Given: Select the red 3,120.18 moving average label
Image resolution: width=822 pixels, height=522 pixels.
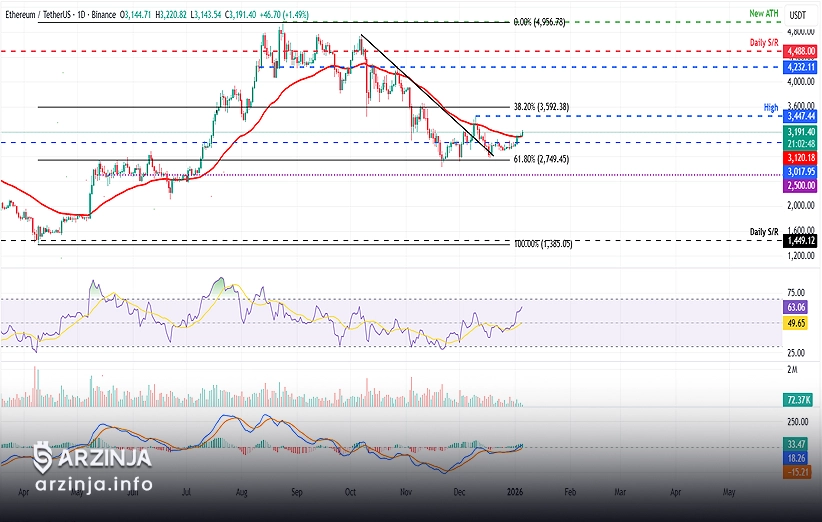Looking at the screenshot, I should [800, 158].
